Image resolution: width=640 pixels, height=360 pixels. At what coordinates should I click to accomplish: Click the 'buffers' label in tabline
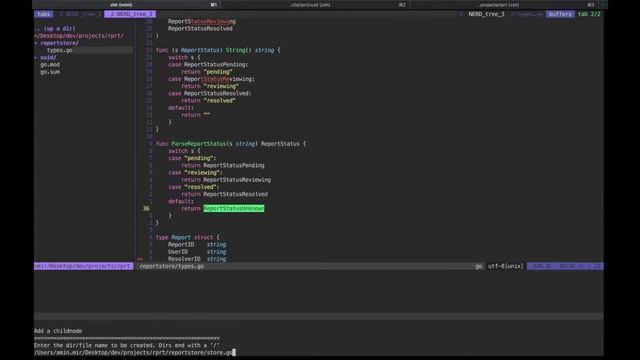(x=560, y=14)
